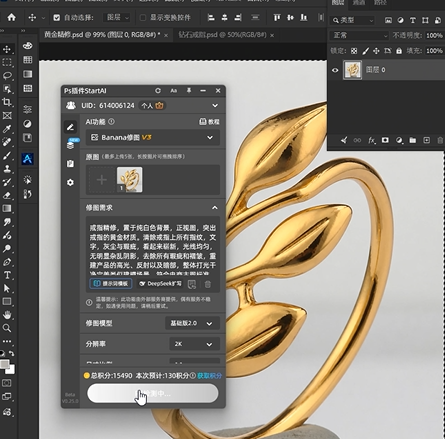
Task: Click Home icon in options bar
Action: click(12, 17)
